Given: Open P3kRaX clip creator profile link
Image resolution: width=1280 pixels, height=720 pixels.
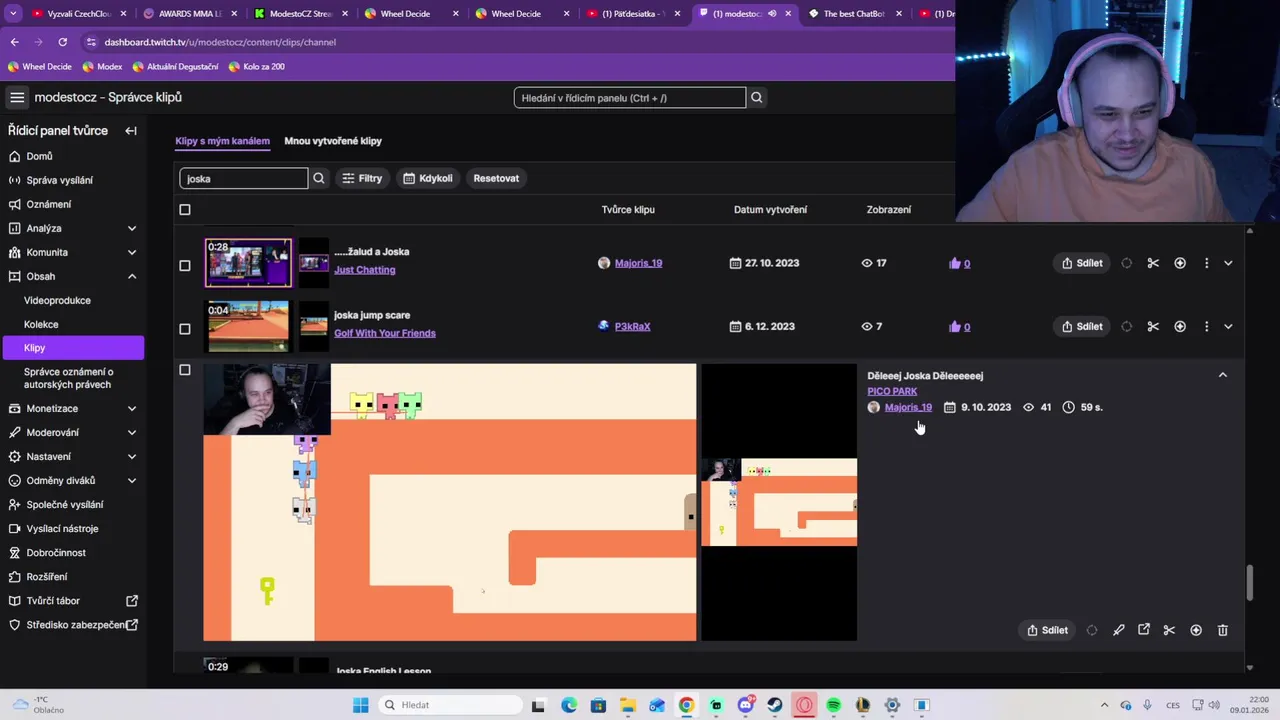Looking at the screenshot, I should point(632,326).
